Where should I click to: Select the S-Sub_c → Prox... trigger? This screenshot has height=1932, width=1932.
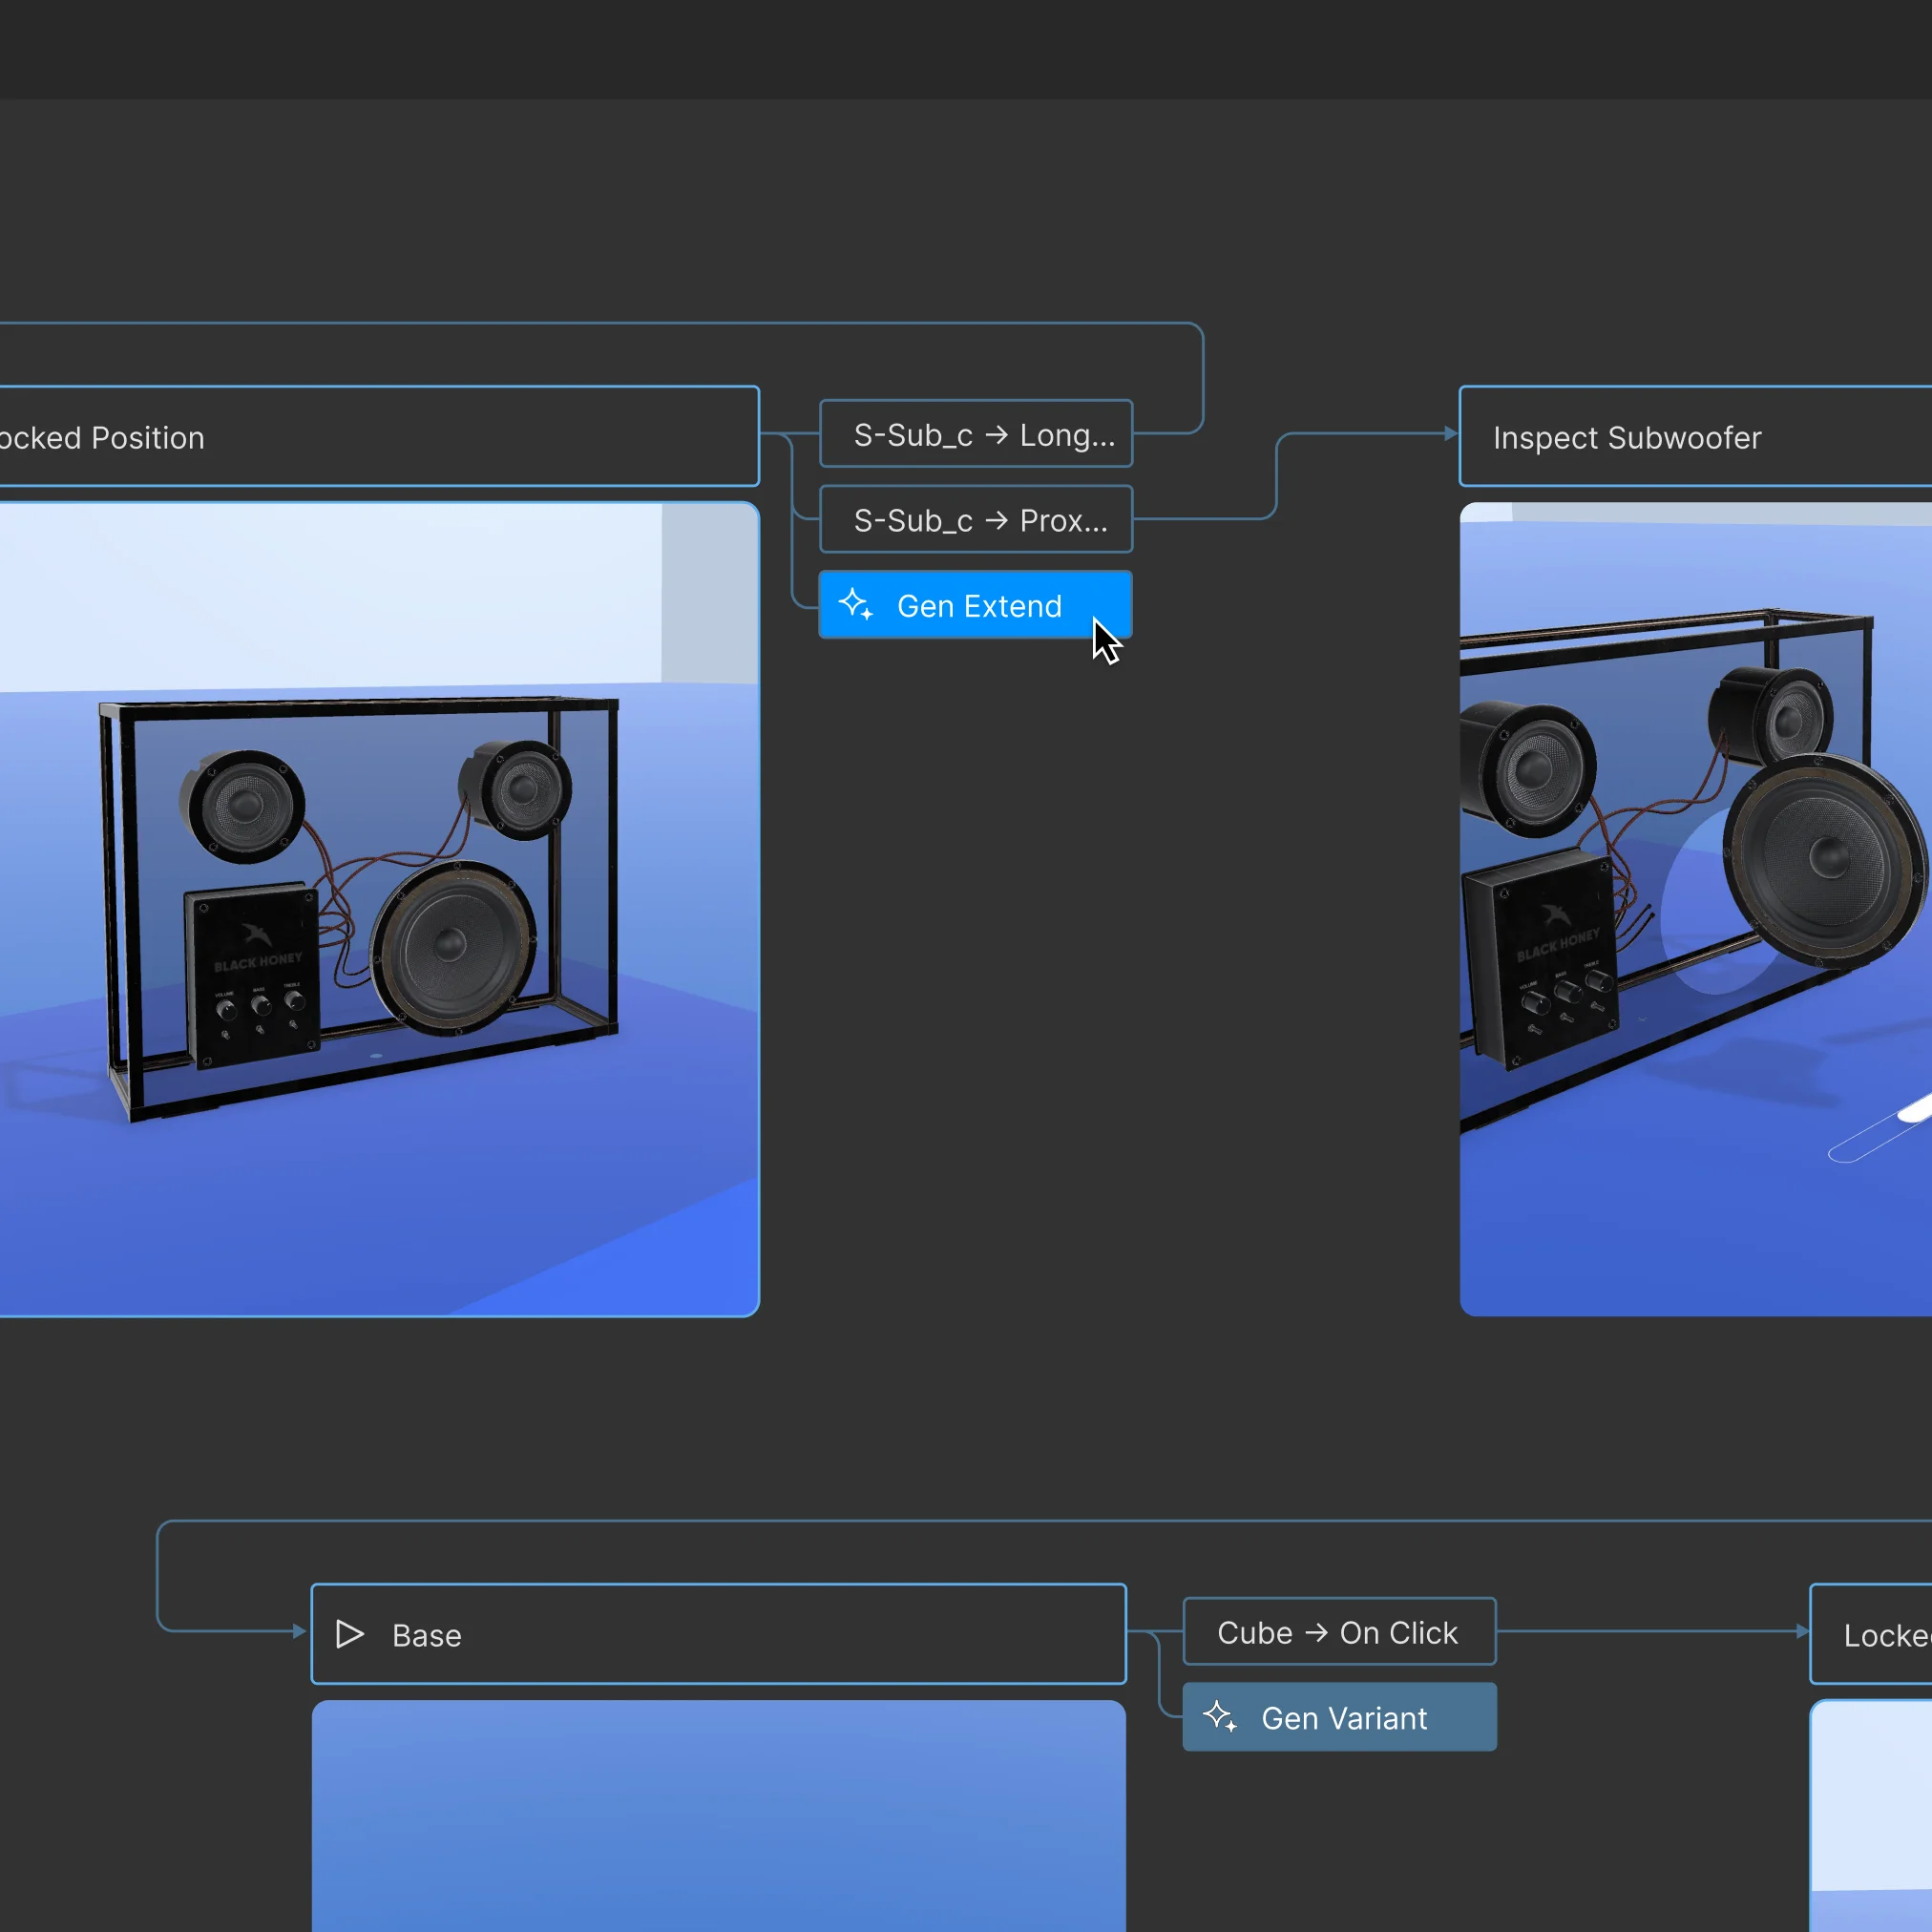pyautogui.click(x=976, y=519)
